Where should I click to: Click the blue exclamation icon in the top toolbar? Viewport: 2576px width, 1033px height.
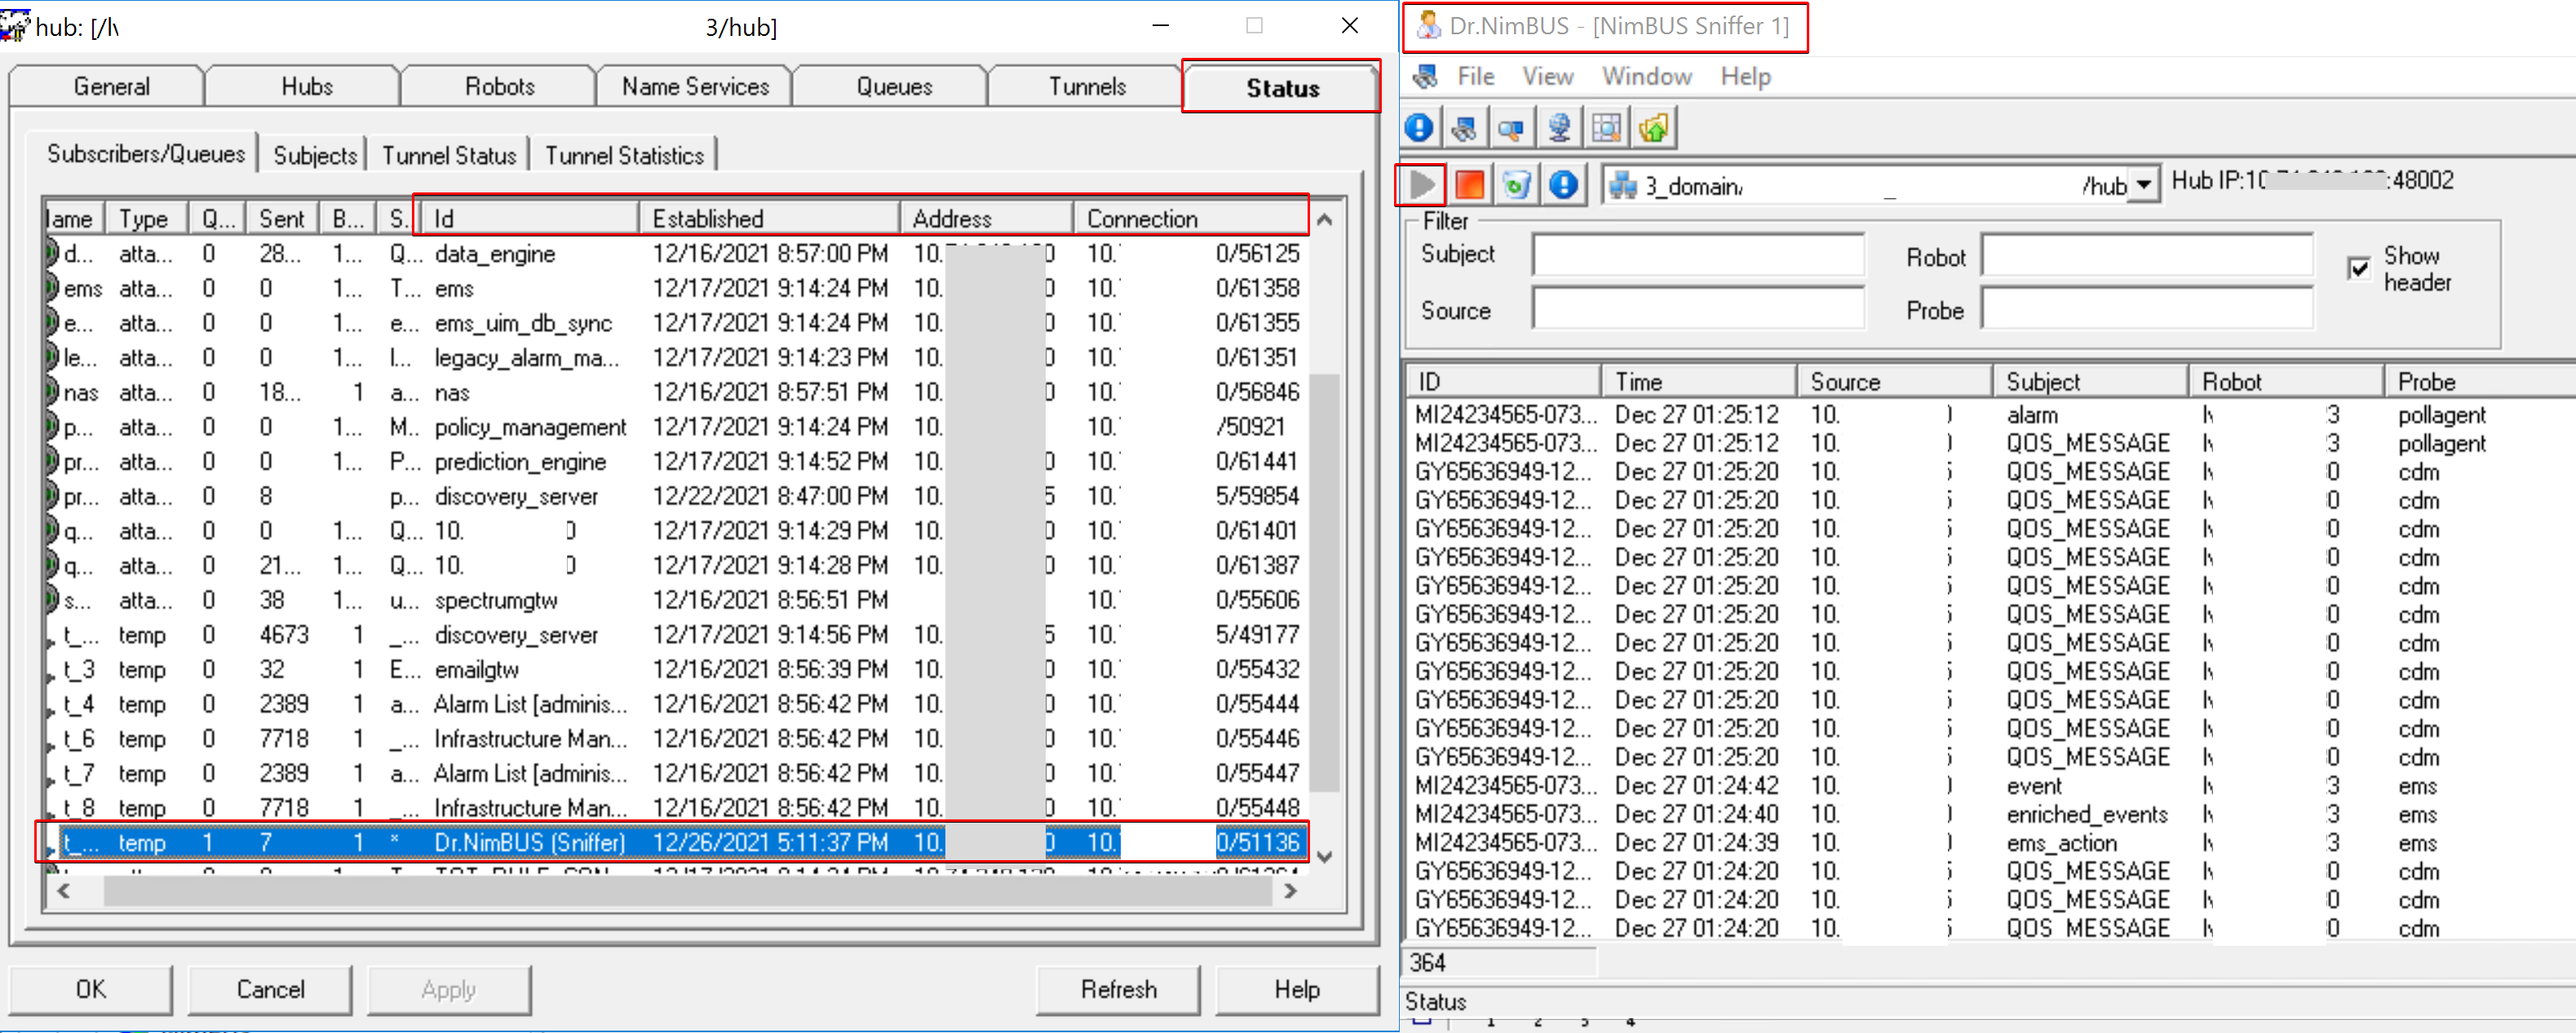pyautogui.click(x=1419, y=128)
